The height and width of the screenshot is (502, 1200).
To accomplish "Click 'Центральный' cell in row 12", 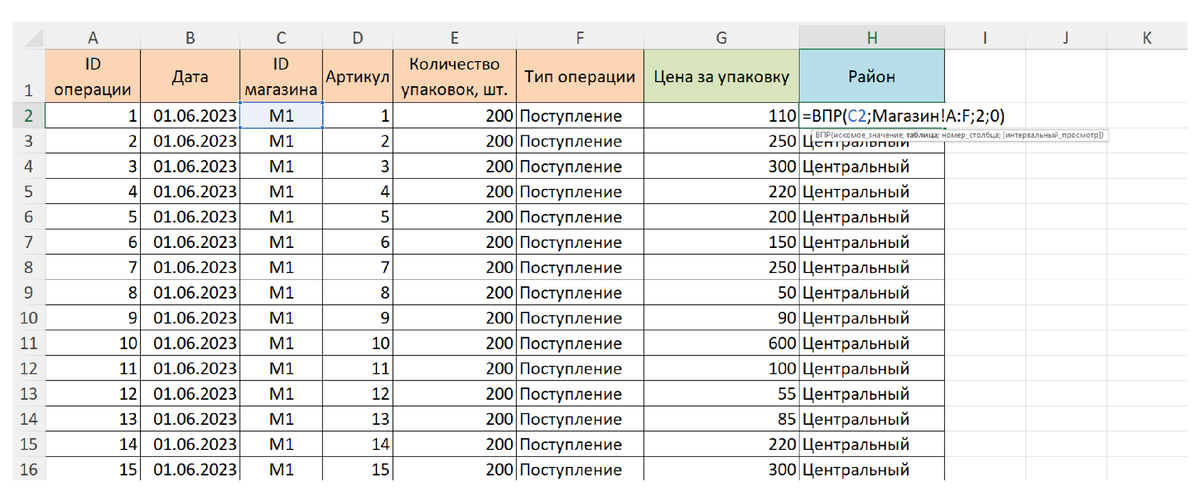I will [x=872, y=369].
